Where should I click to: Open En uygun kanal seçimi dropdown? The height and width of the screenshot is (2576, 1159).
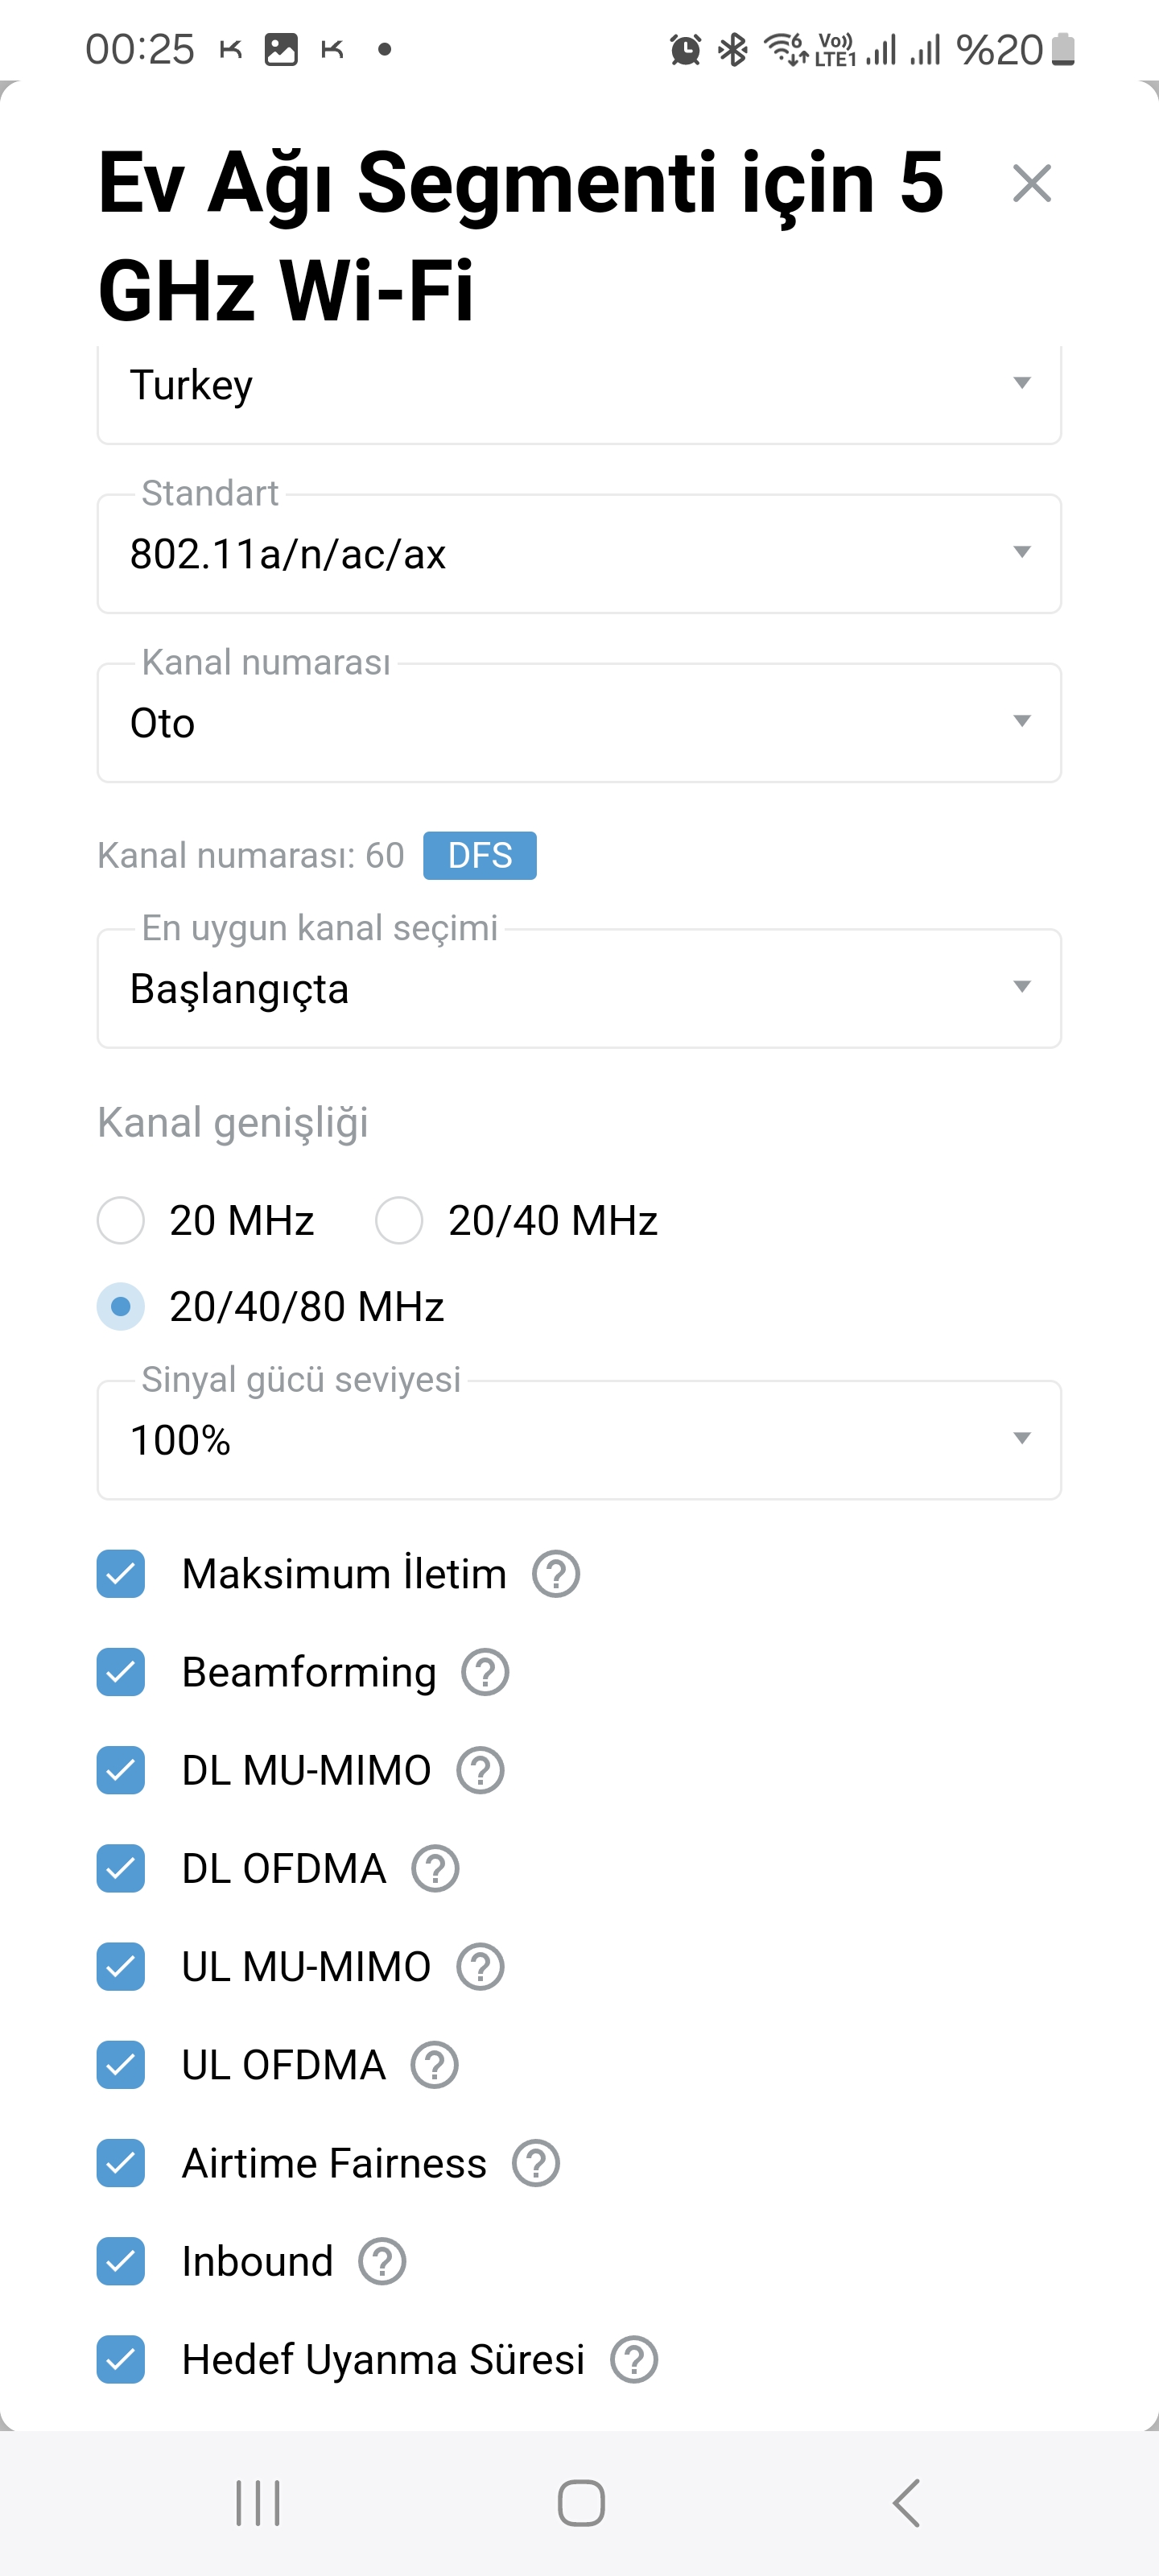(579, 989)
